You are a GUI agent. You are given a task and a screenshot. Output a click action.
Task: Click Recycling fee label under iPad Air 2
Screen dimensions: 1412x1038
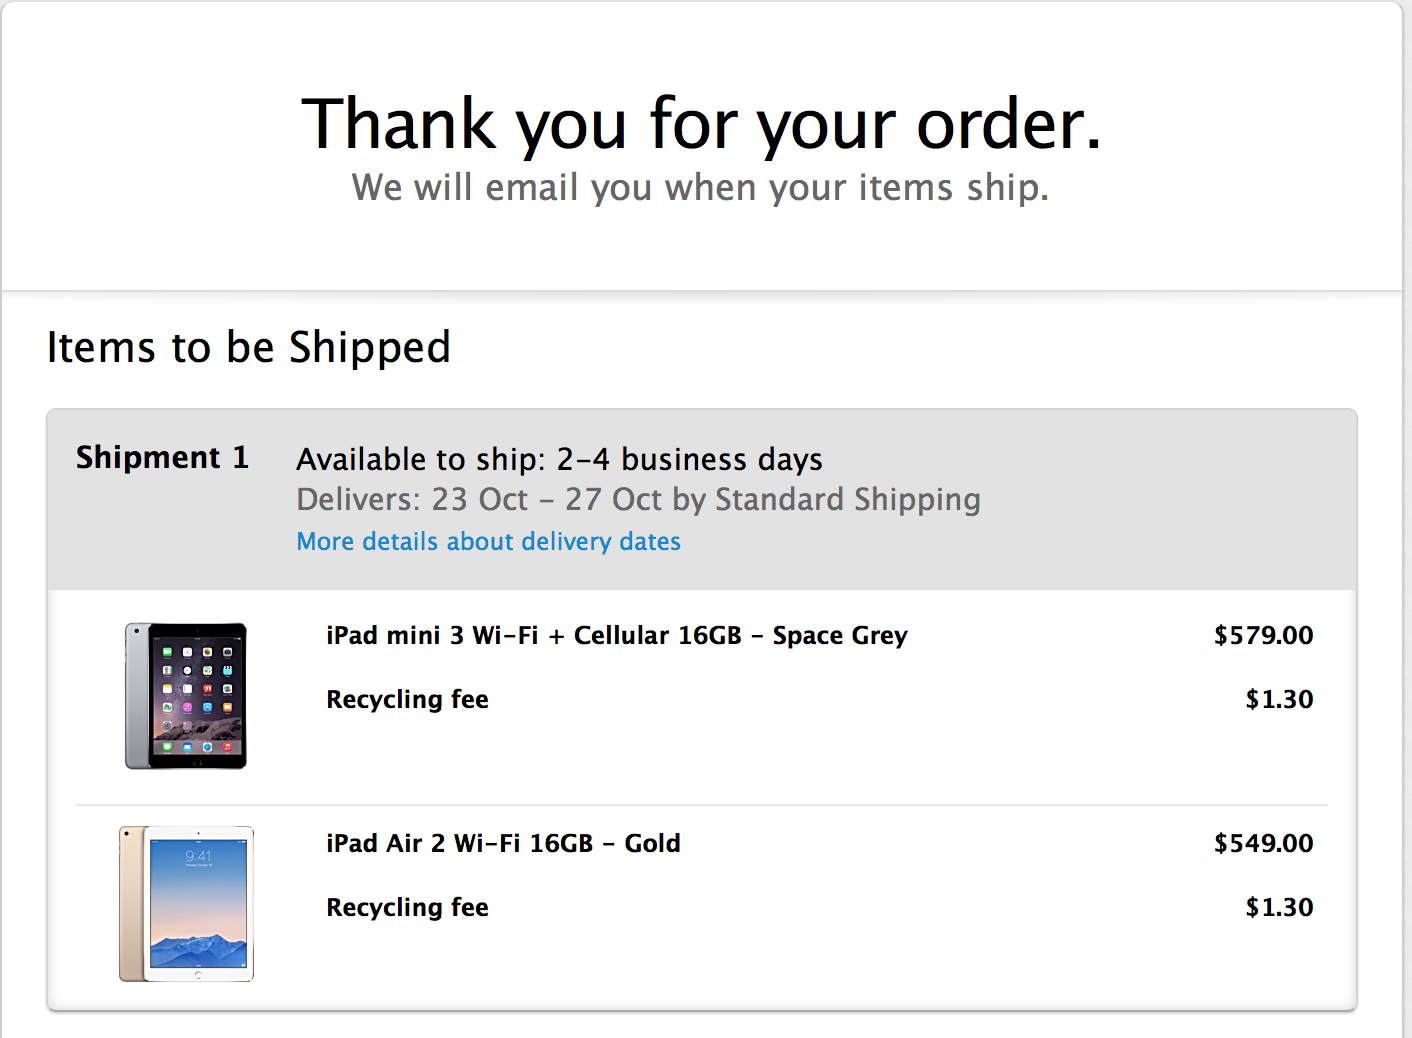(407, 908)
